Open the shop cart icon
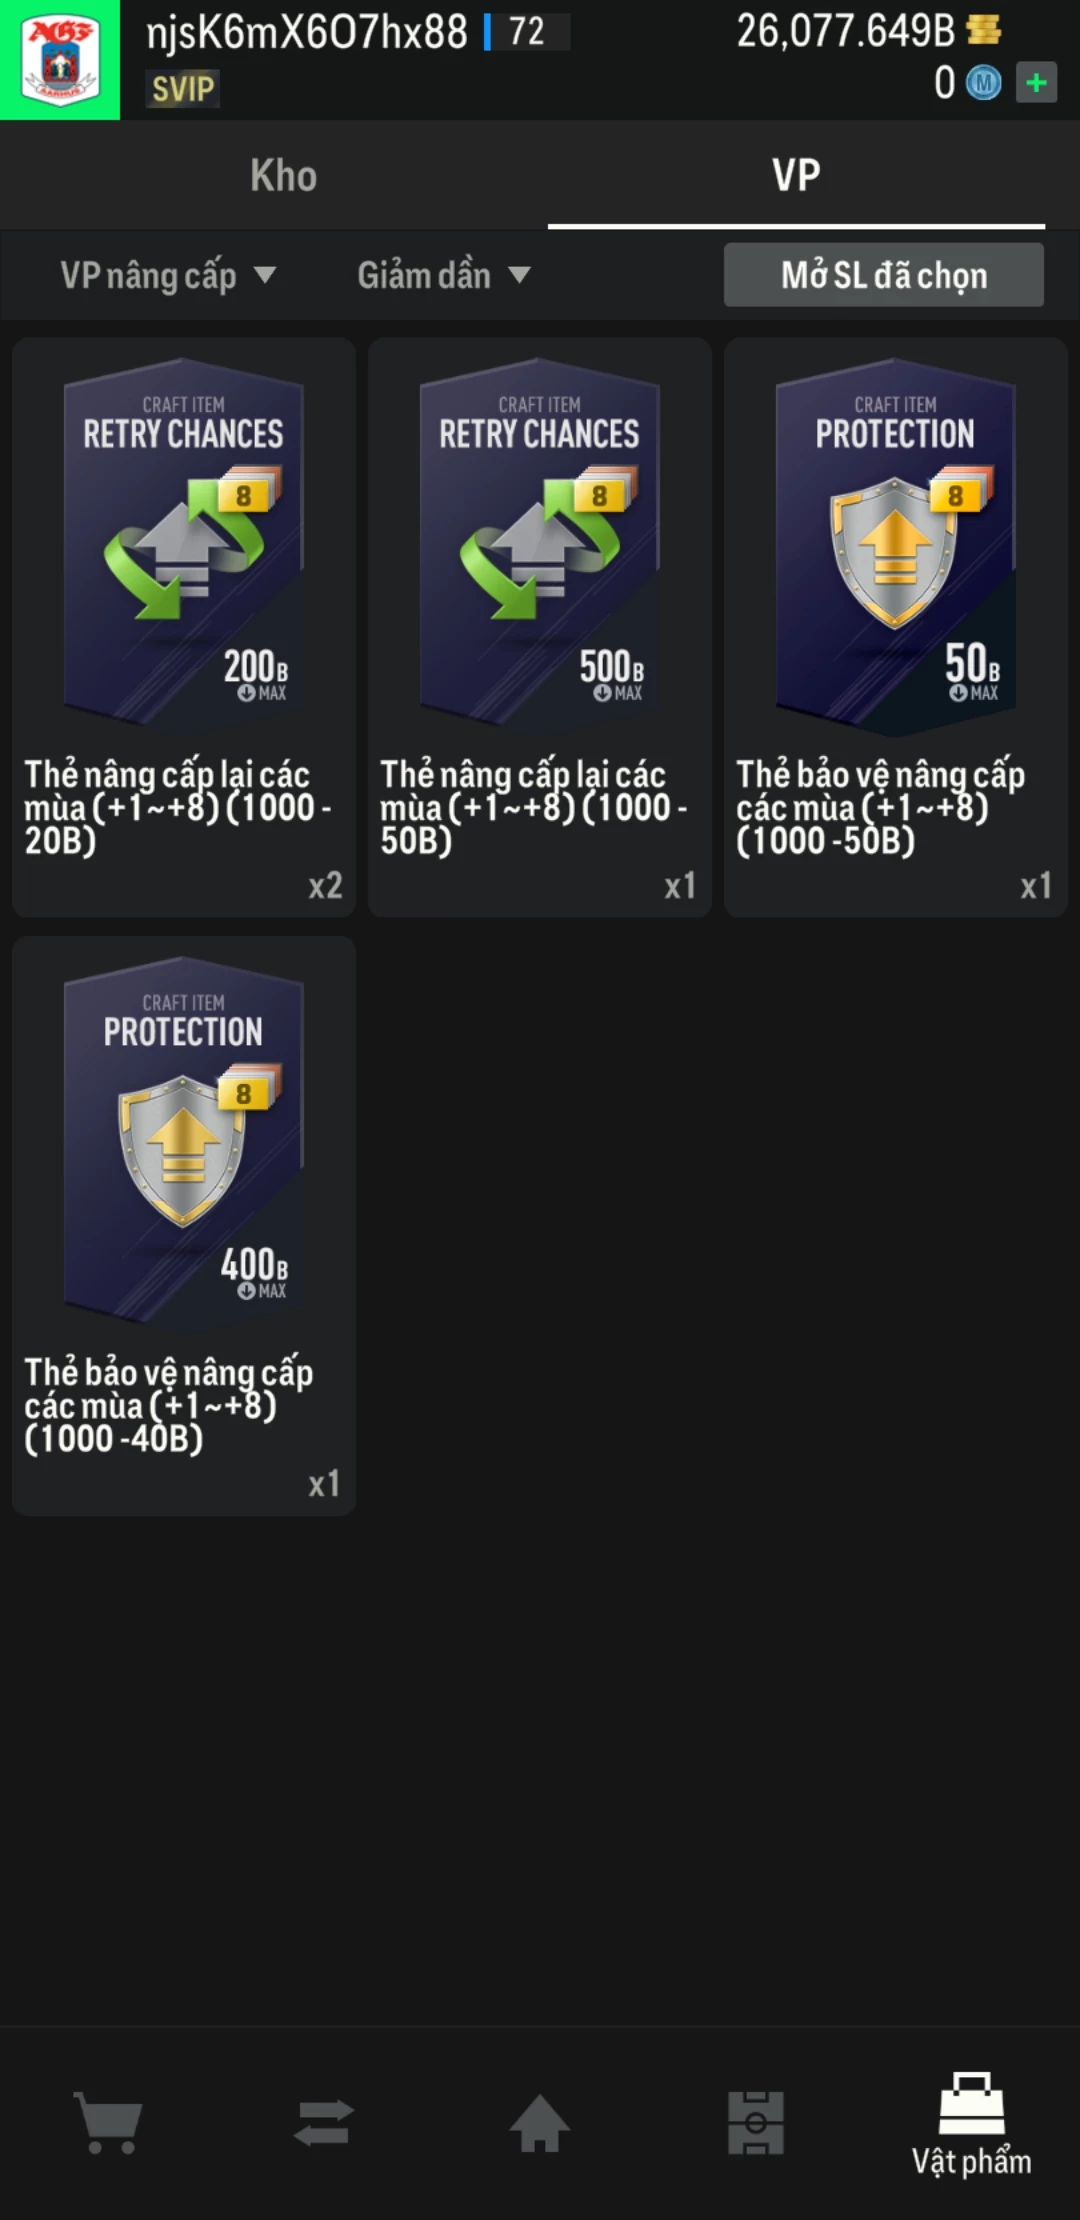This screenshot has width=1080, height=2220. pyautogui.click(x=108, y=2122)
